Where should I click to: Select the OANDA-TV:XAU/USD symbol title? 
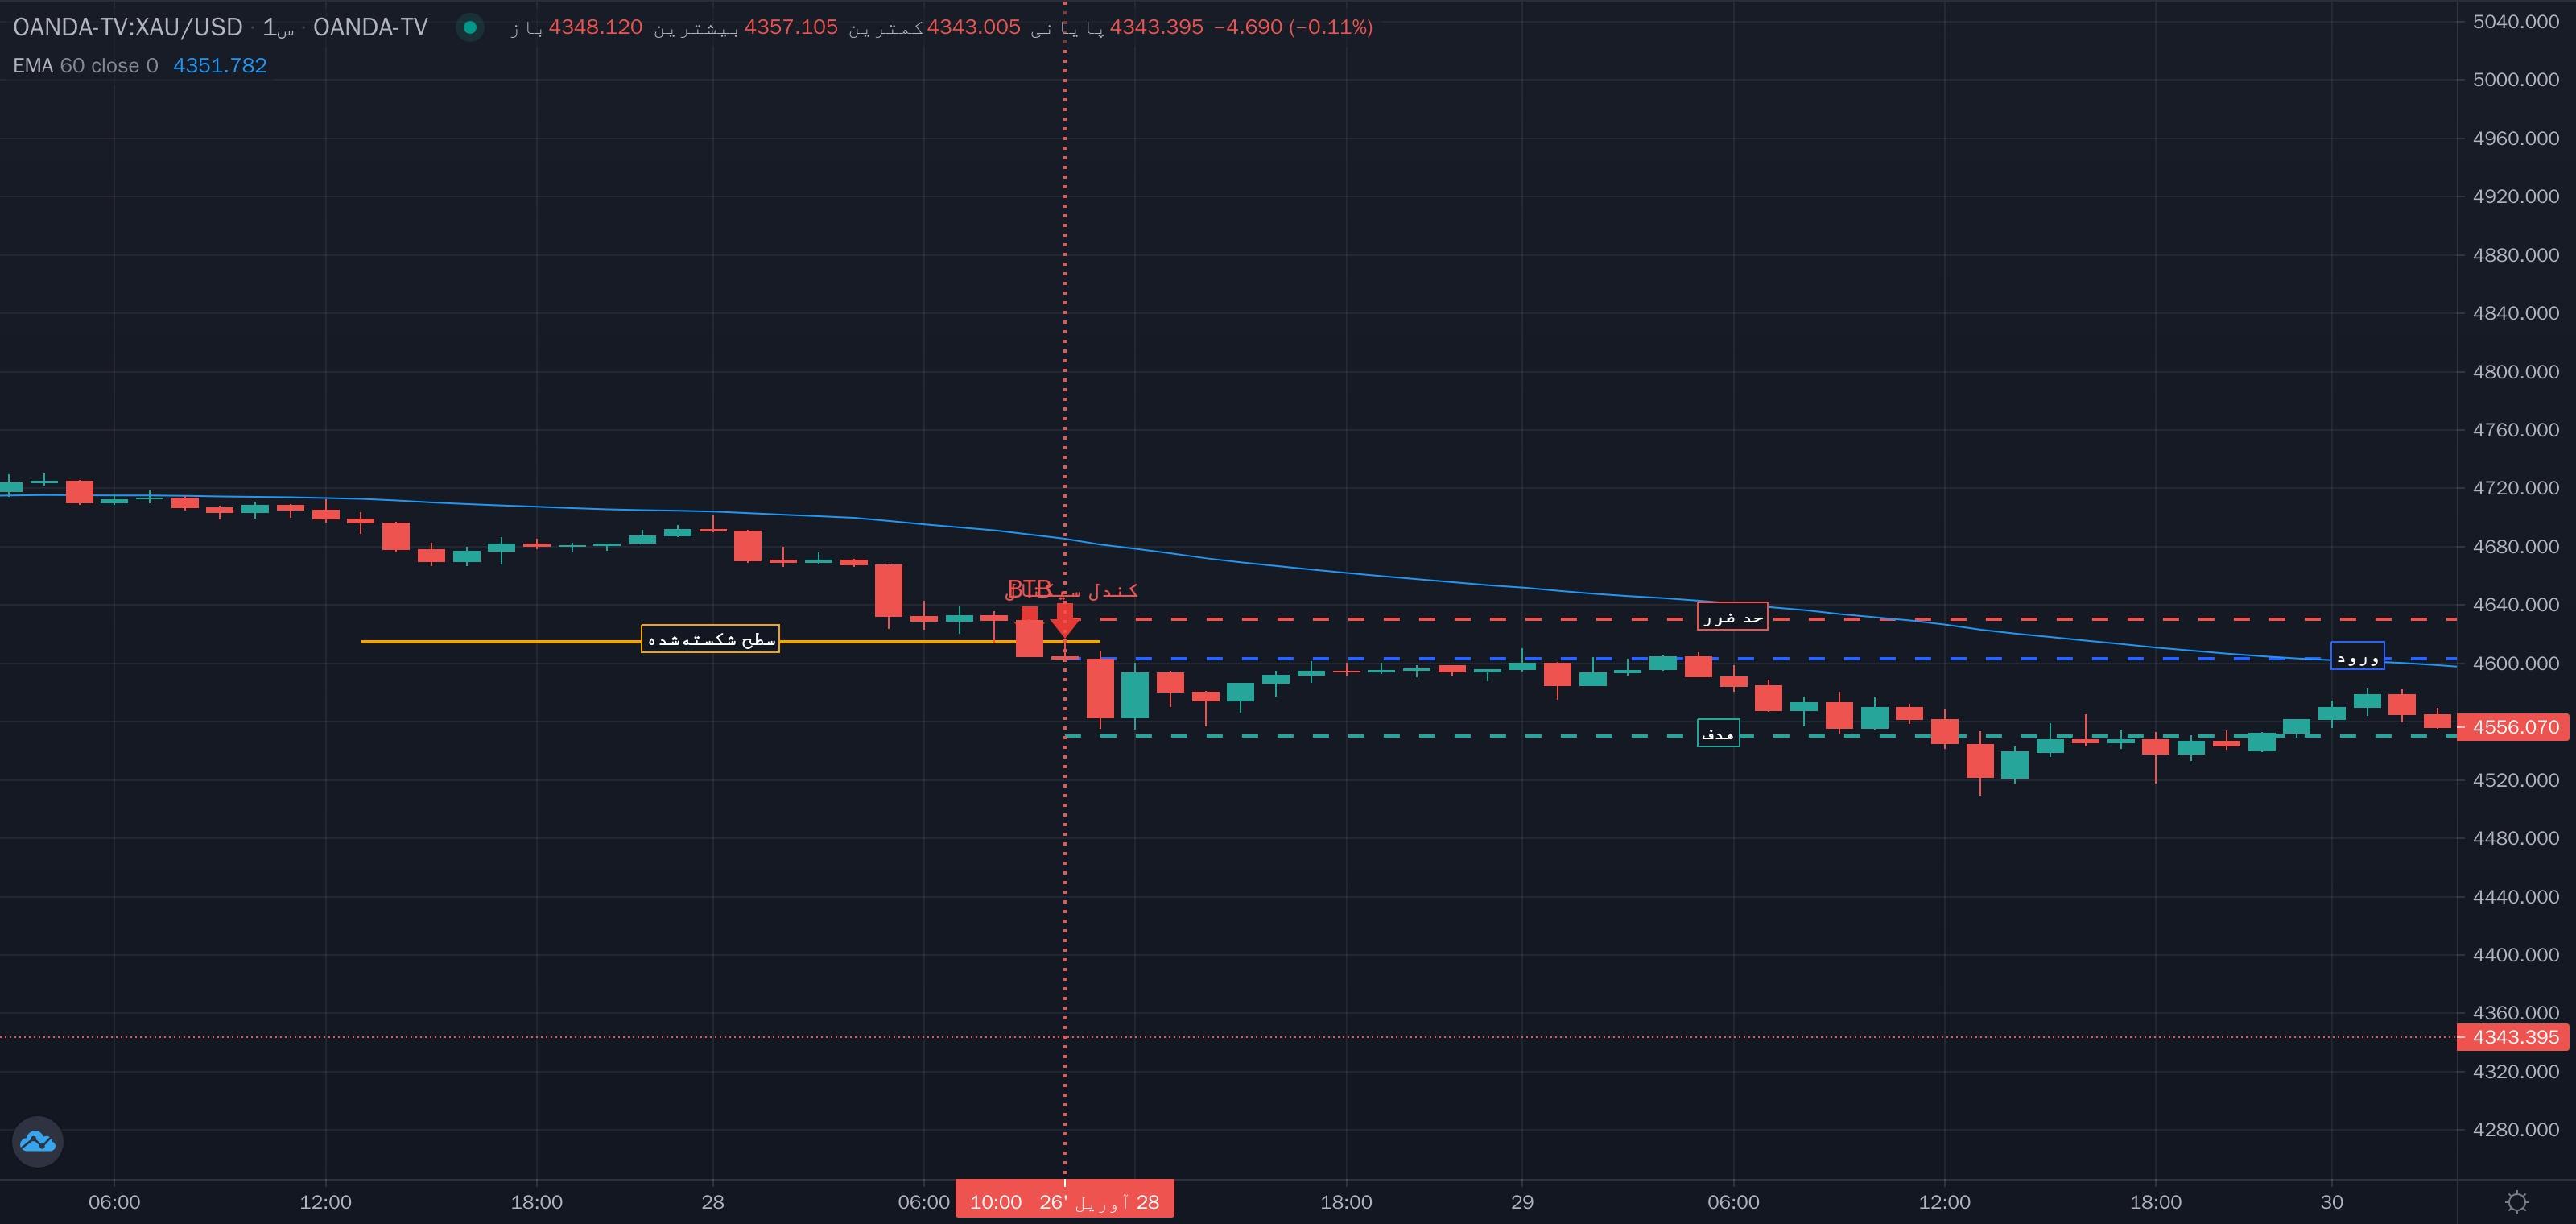click(127, 27)
